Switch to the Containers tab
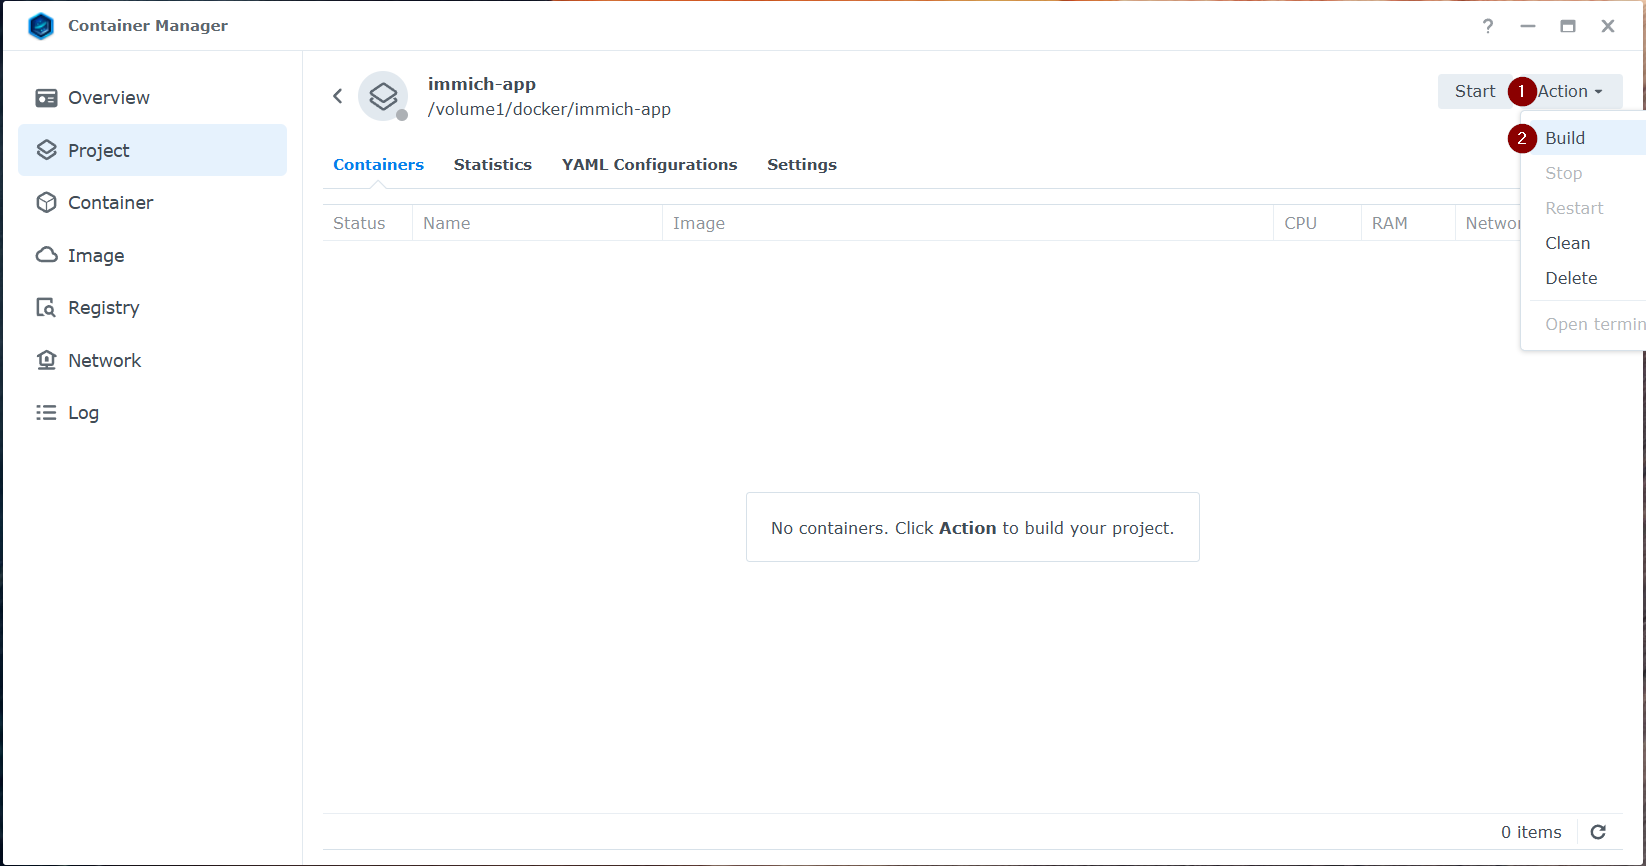1646x866 pixels. point(378,165)
